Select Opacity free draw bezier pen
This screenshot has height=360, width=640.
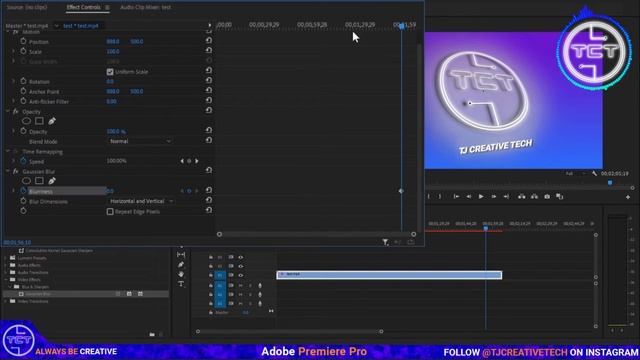click(52, 121)
